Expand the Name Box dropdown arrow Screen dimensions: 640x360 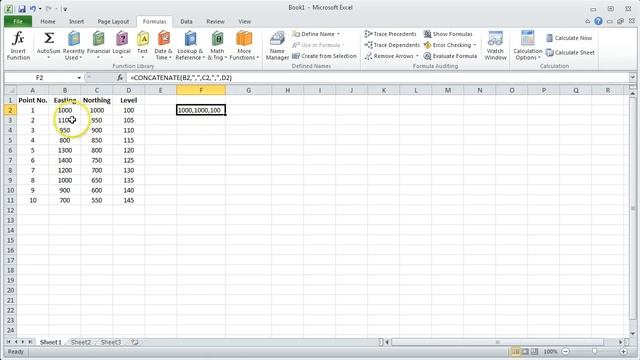(79, 78)
